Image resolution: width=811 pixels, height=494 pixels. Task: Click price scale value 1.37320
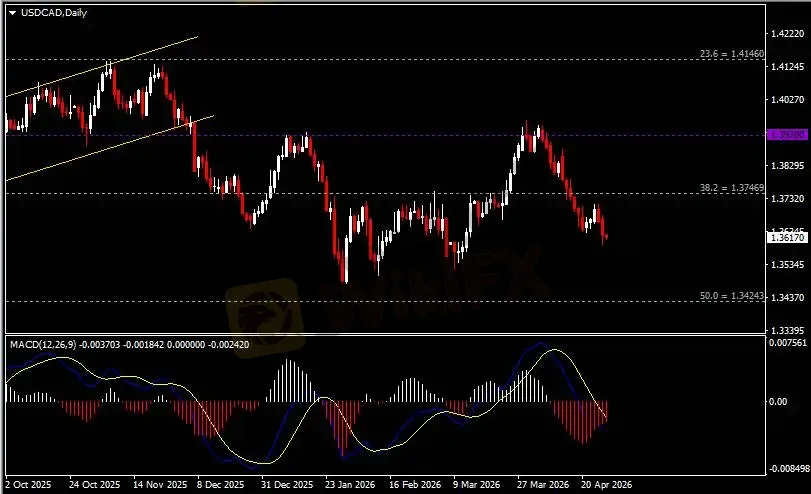pyautogui.click(x=787, y=199)
